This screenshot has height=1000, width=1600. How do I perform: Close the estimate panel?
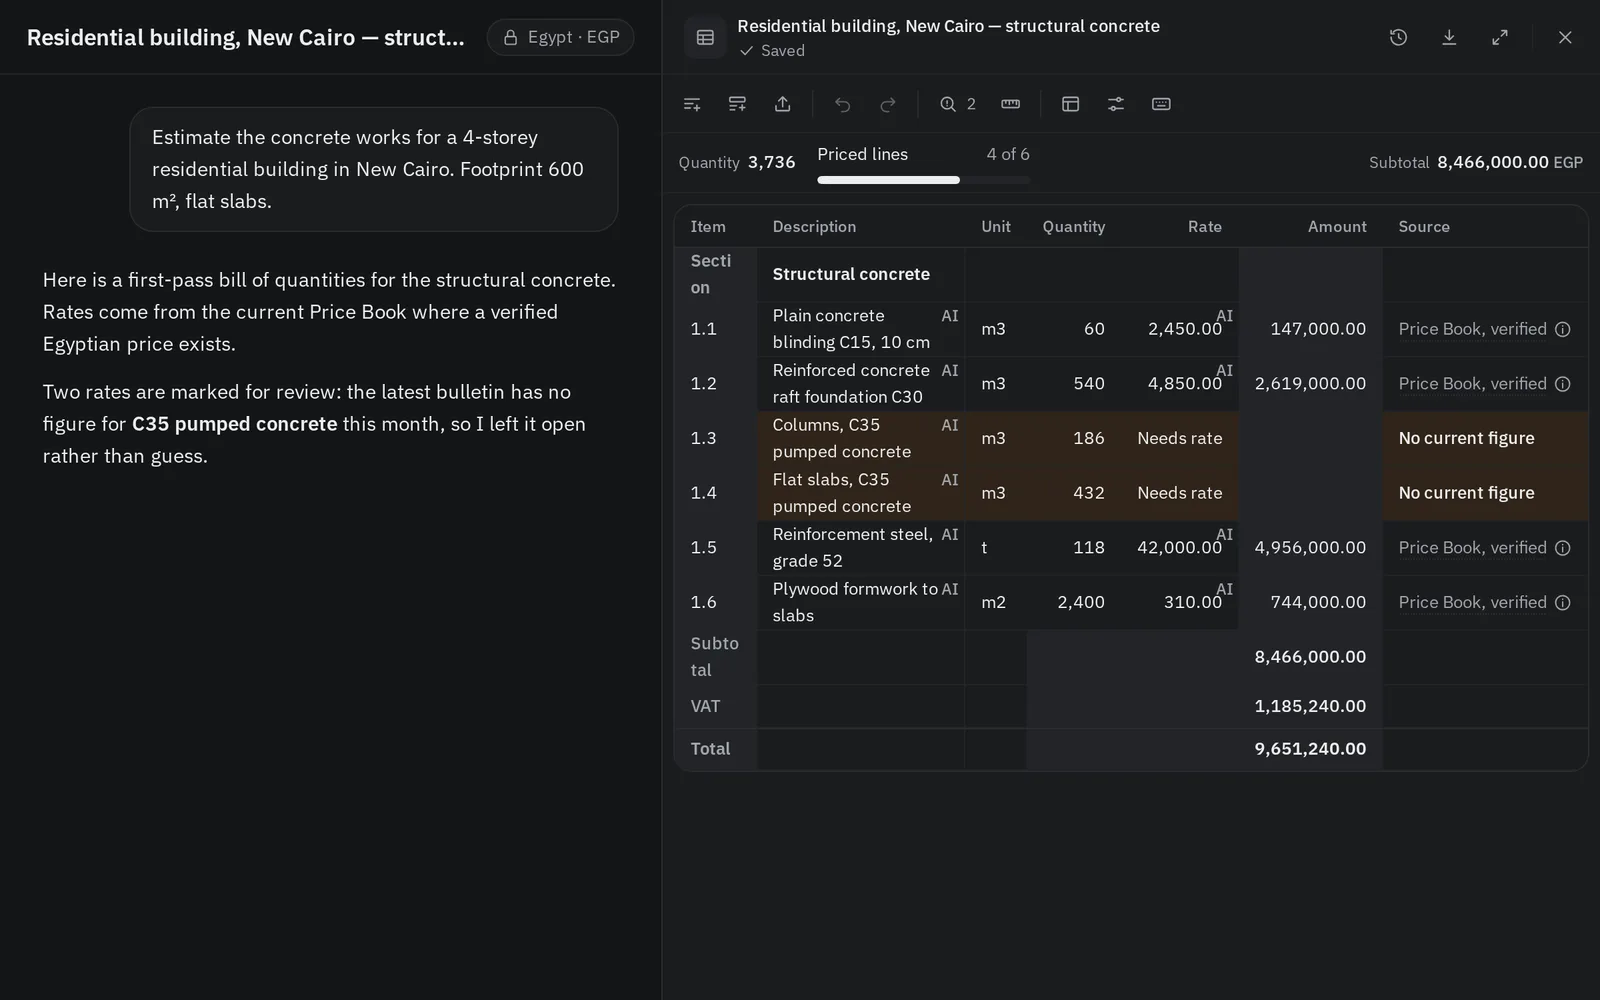coord(1565,37)
